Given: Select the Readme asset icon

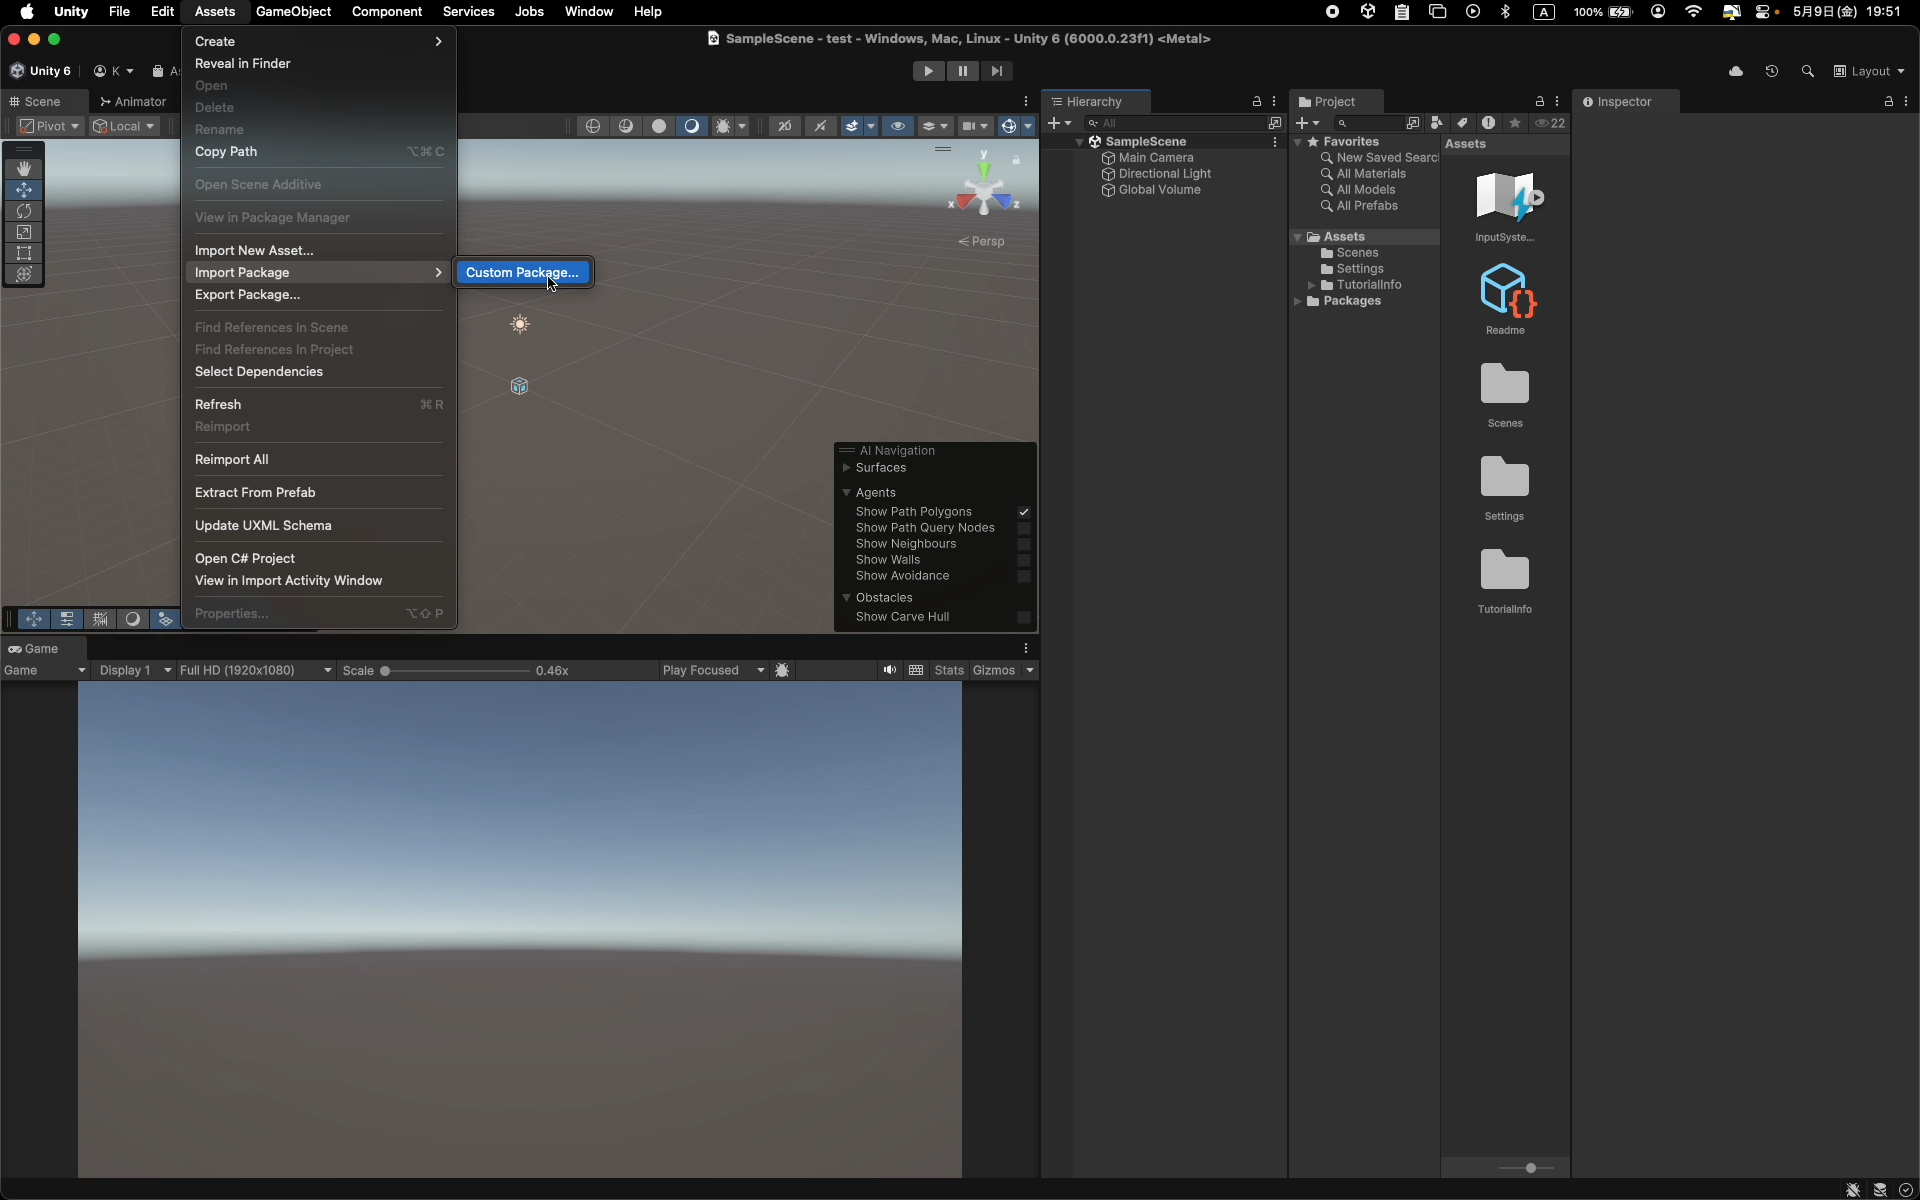Looking at the screenshot, I should 1505,290.
